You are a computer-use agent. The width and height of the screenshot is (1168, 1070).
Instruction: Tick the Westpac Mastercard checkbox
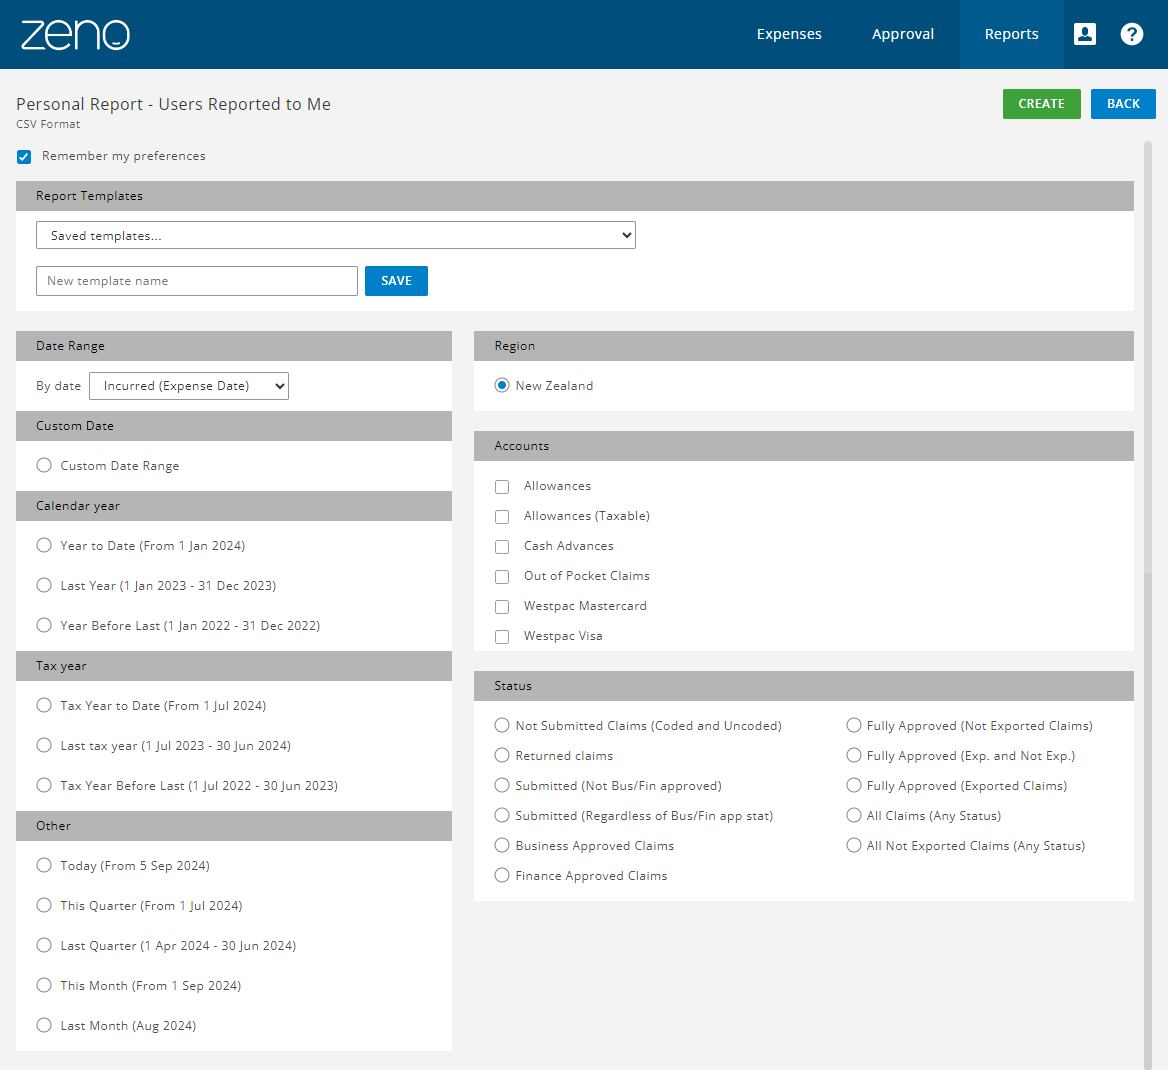coord(502,607)
